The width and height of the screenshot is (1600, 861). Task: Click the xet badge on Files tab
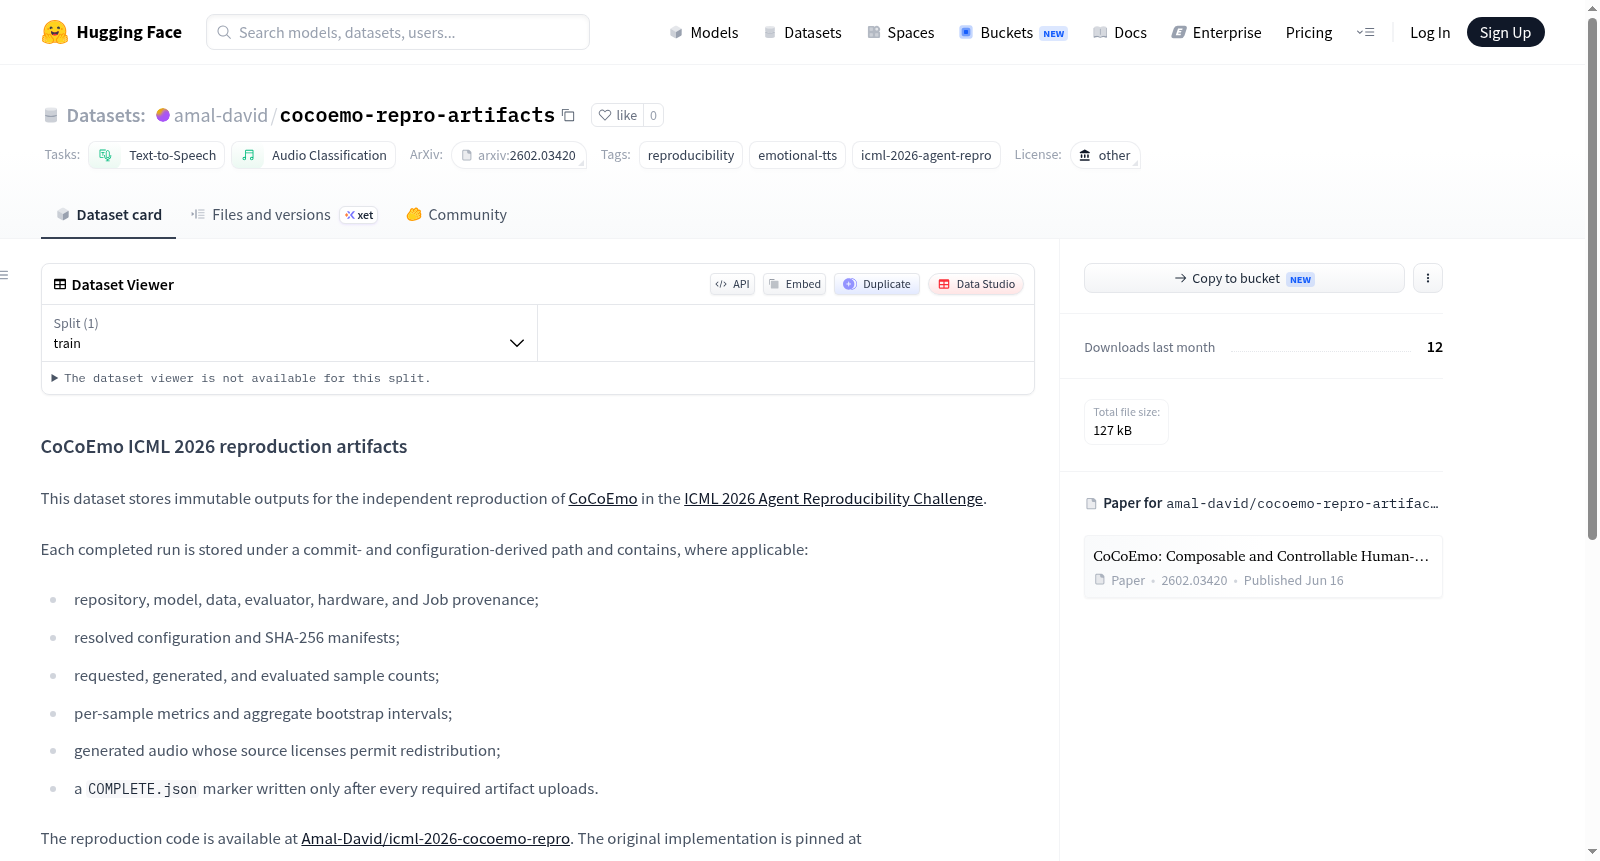pyautogui.click(x=359, y=215)
